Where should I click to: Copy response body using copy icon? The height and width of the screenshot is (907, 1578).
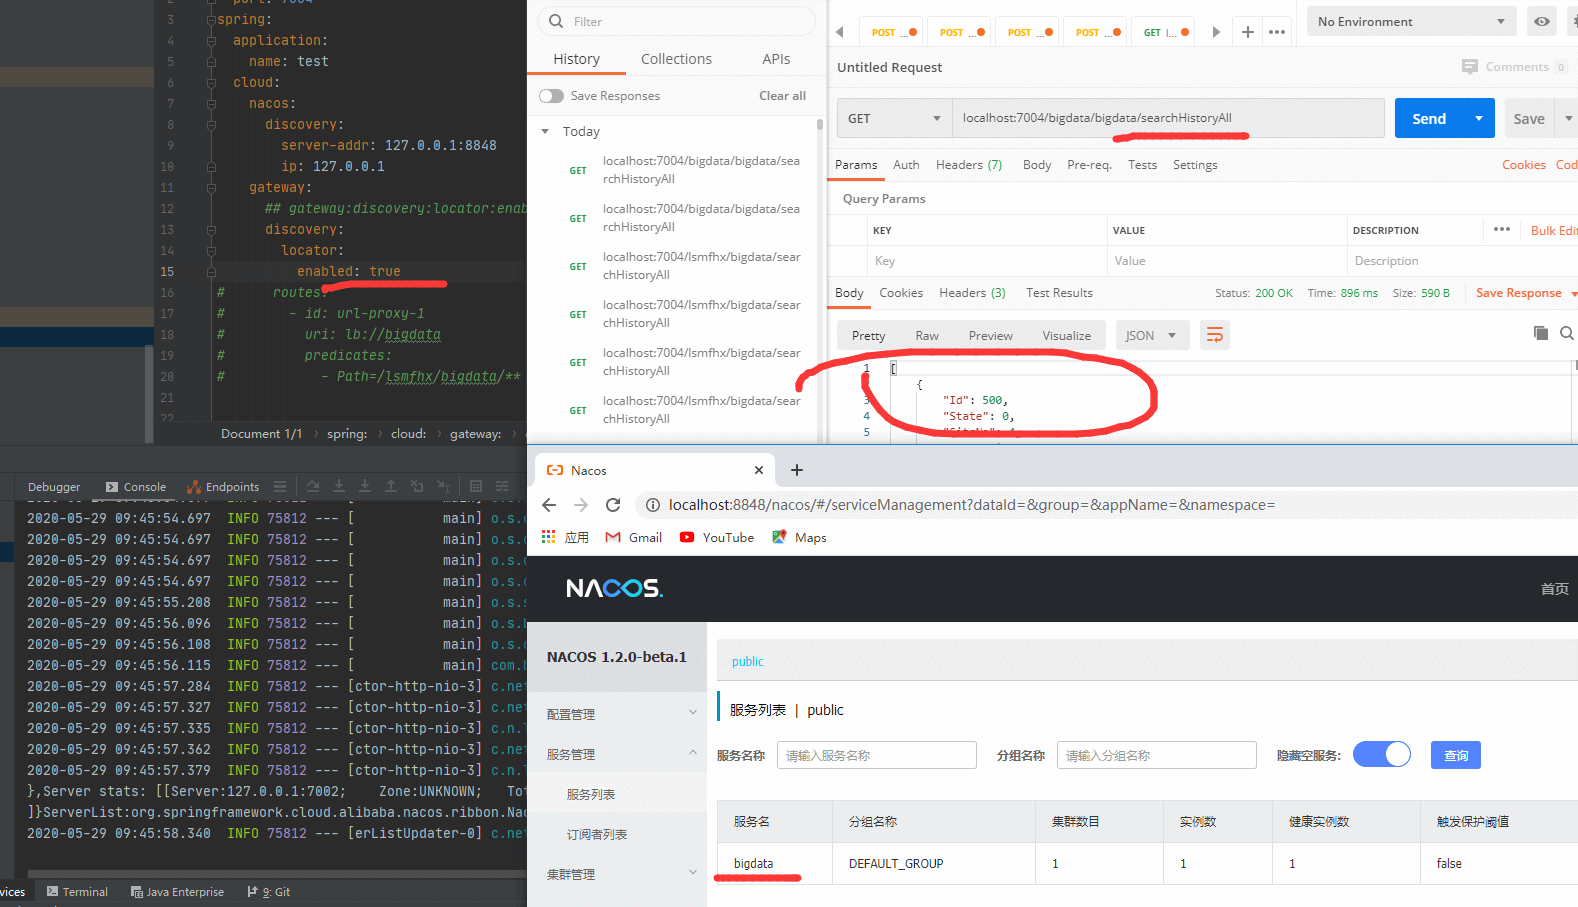coord(1540,333)
